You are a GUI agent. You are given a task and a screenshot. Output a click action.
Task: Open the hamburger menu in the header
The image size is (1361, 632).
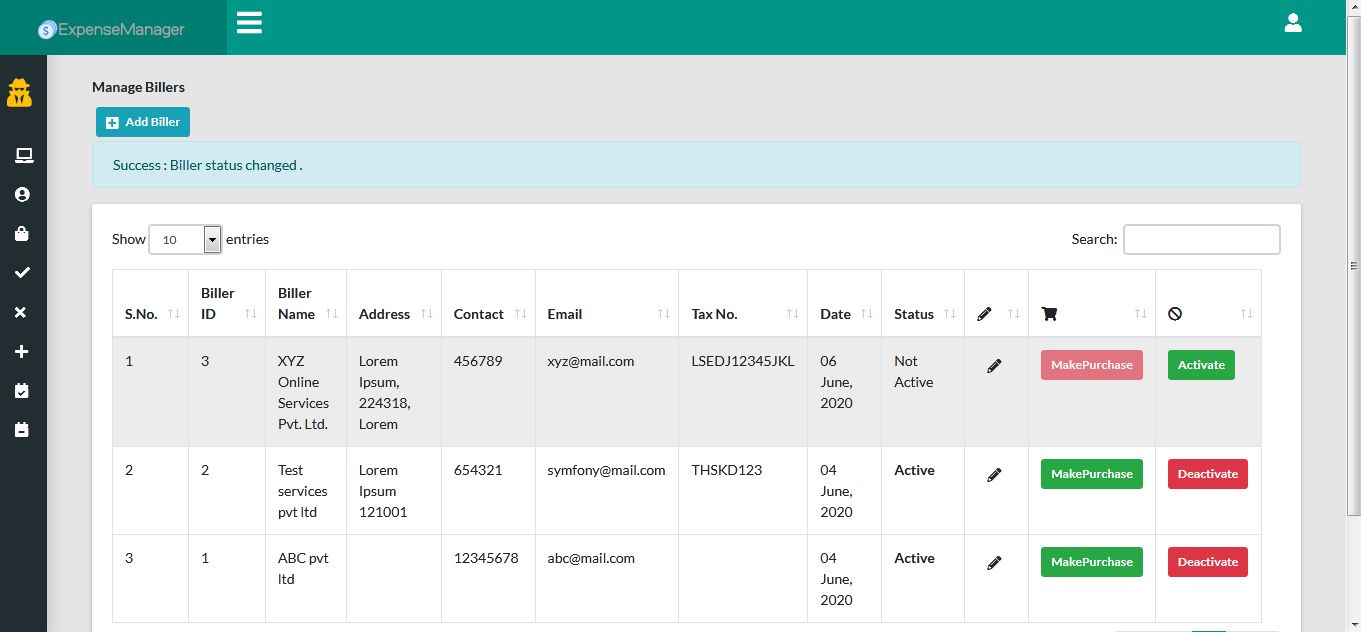[249, 22]
